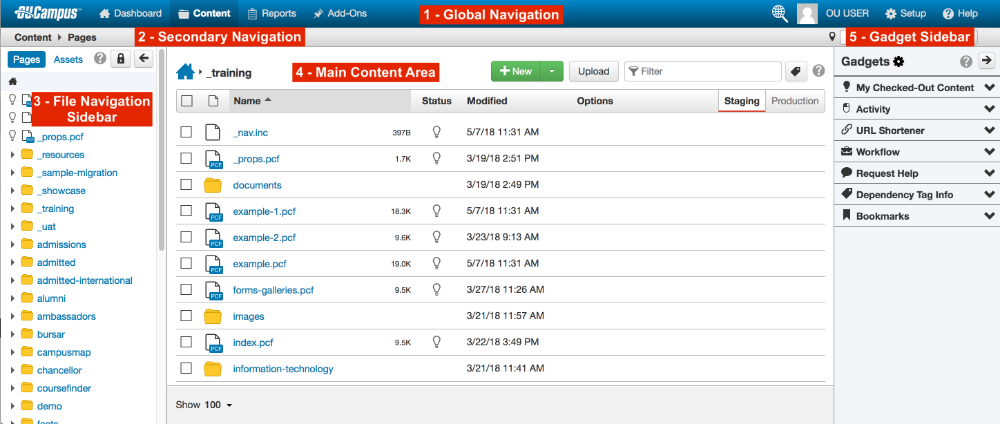This screenshot has height=424, width=1000.
Task: Collapse the file navigation sidebar with the left arrow
Action: (x=143, y=60)
